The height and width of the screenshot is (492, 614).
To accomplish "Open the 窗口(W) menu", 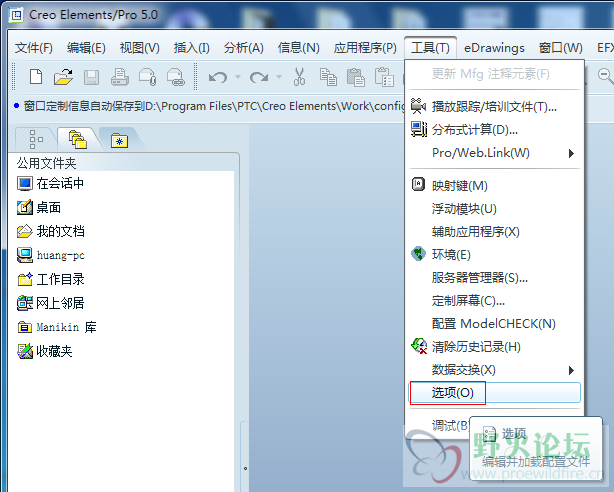I will pos(560,48).
